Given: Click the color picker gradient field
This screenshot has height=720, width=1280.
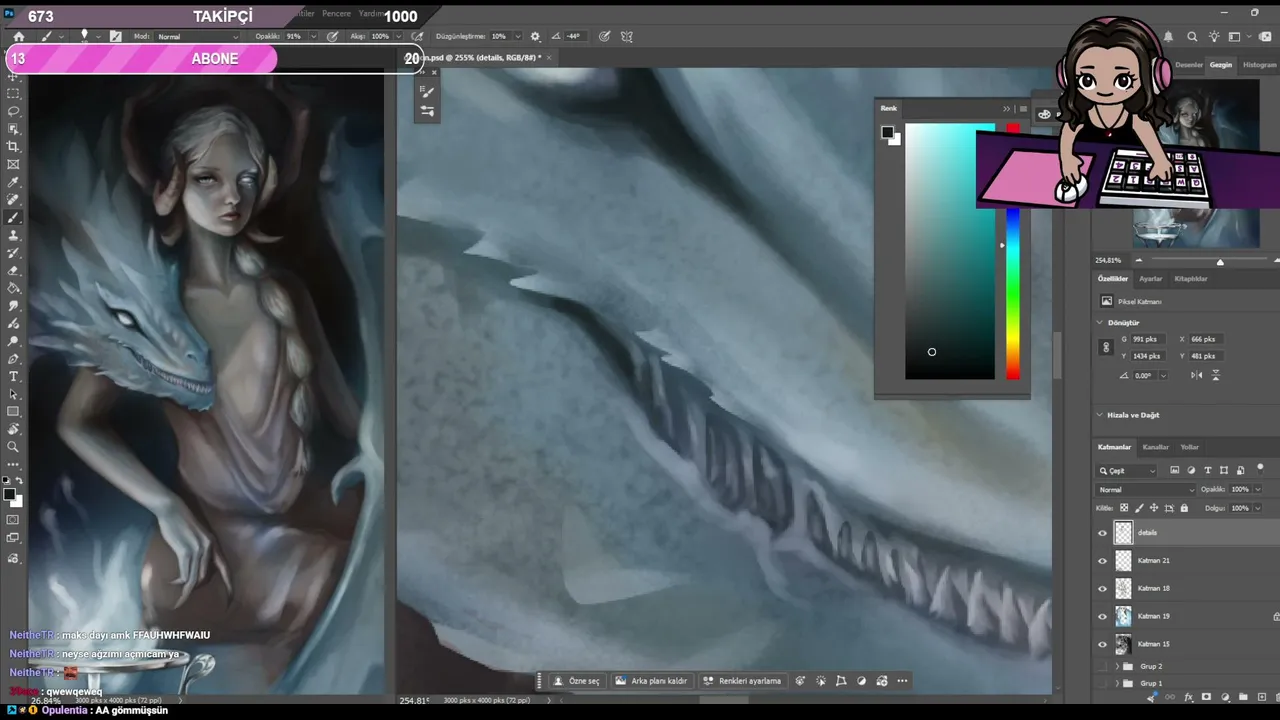Looking at the screenshot, I should click(950, 251).
